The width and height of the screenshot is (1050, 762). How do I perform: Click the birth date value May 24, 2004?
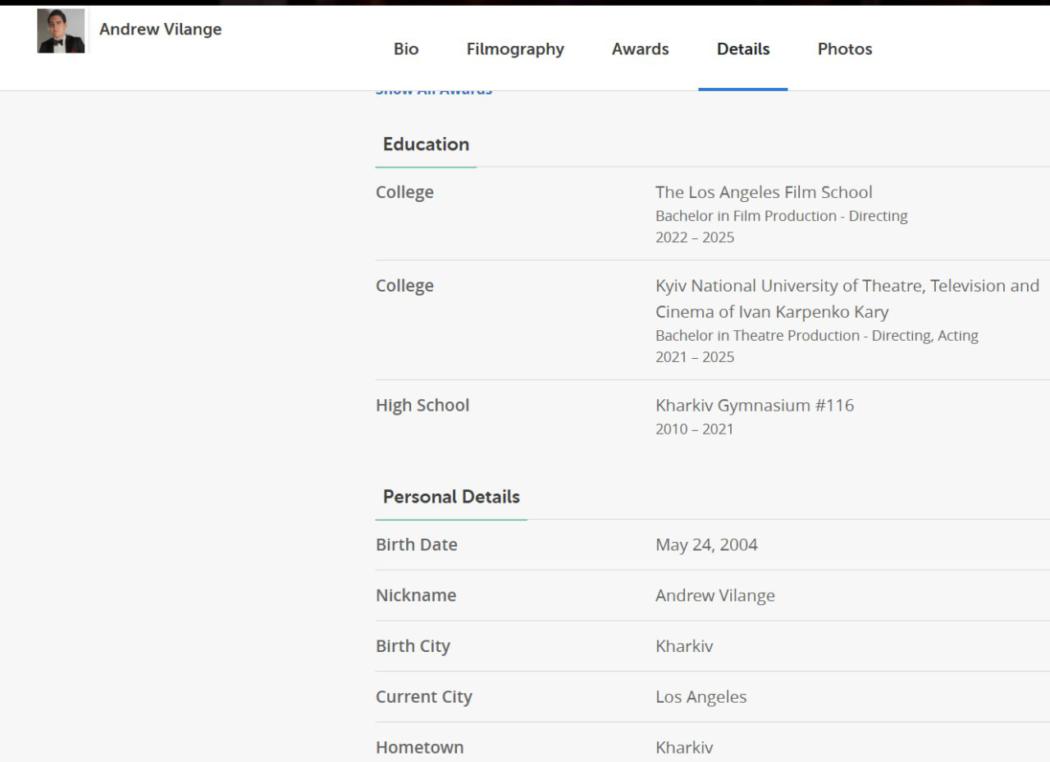tap(706, 545)
